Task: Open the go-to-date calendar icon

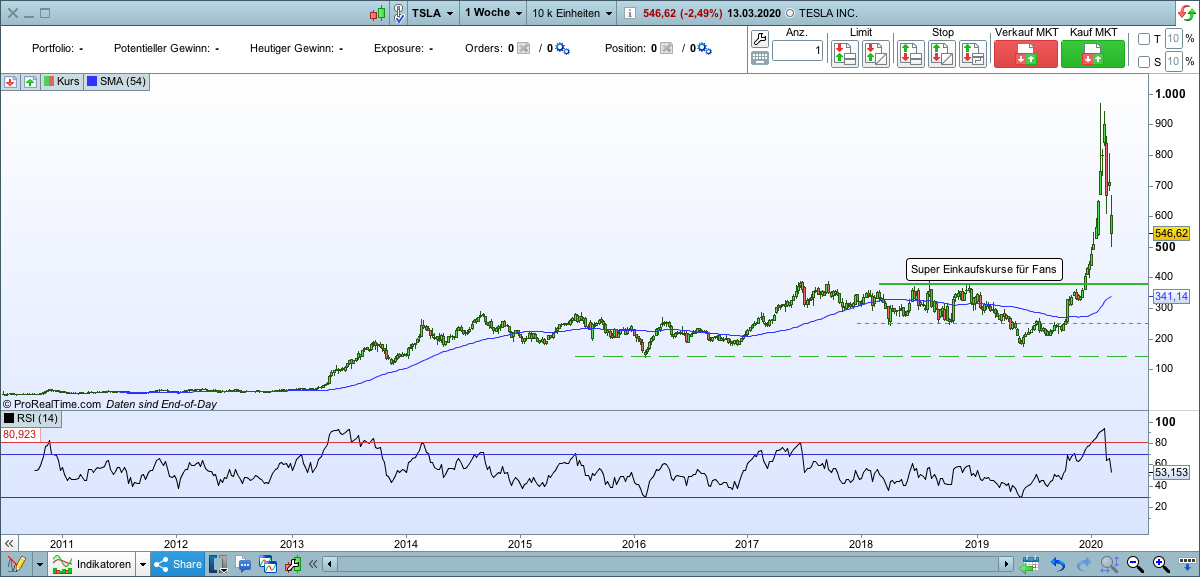Action: click(x=1031, y=563)
